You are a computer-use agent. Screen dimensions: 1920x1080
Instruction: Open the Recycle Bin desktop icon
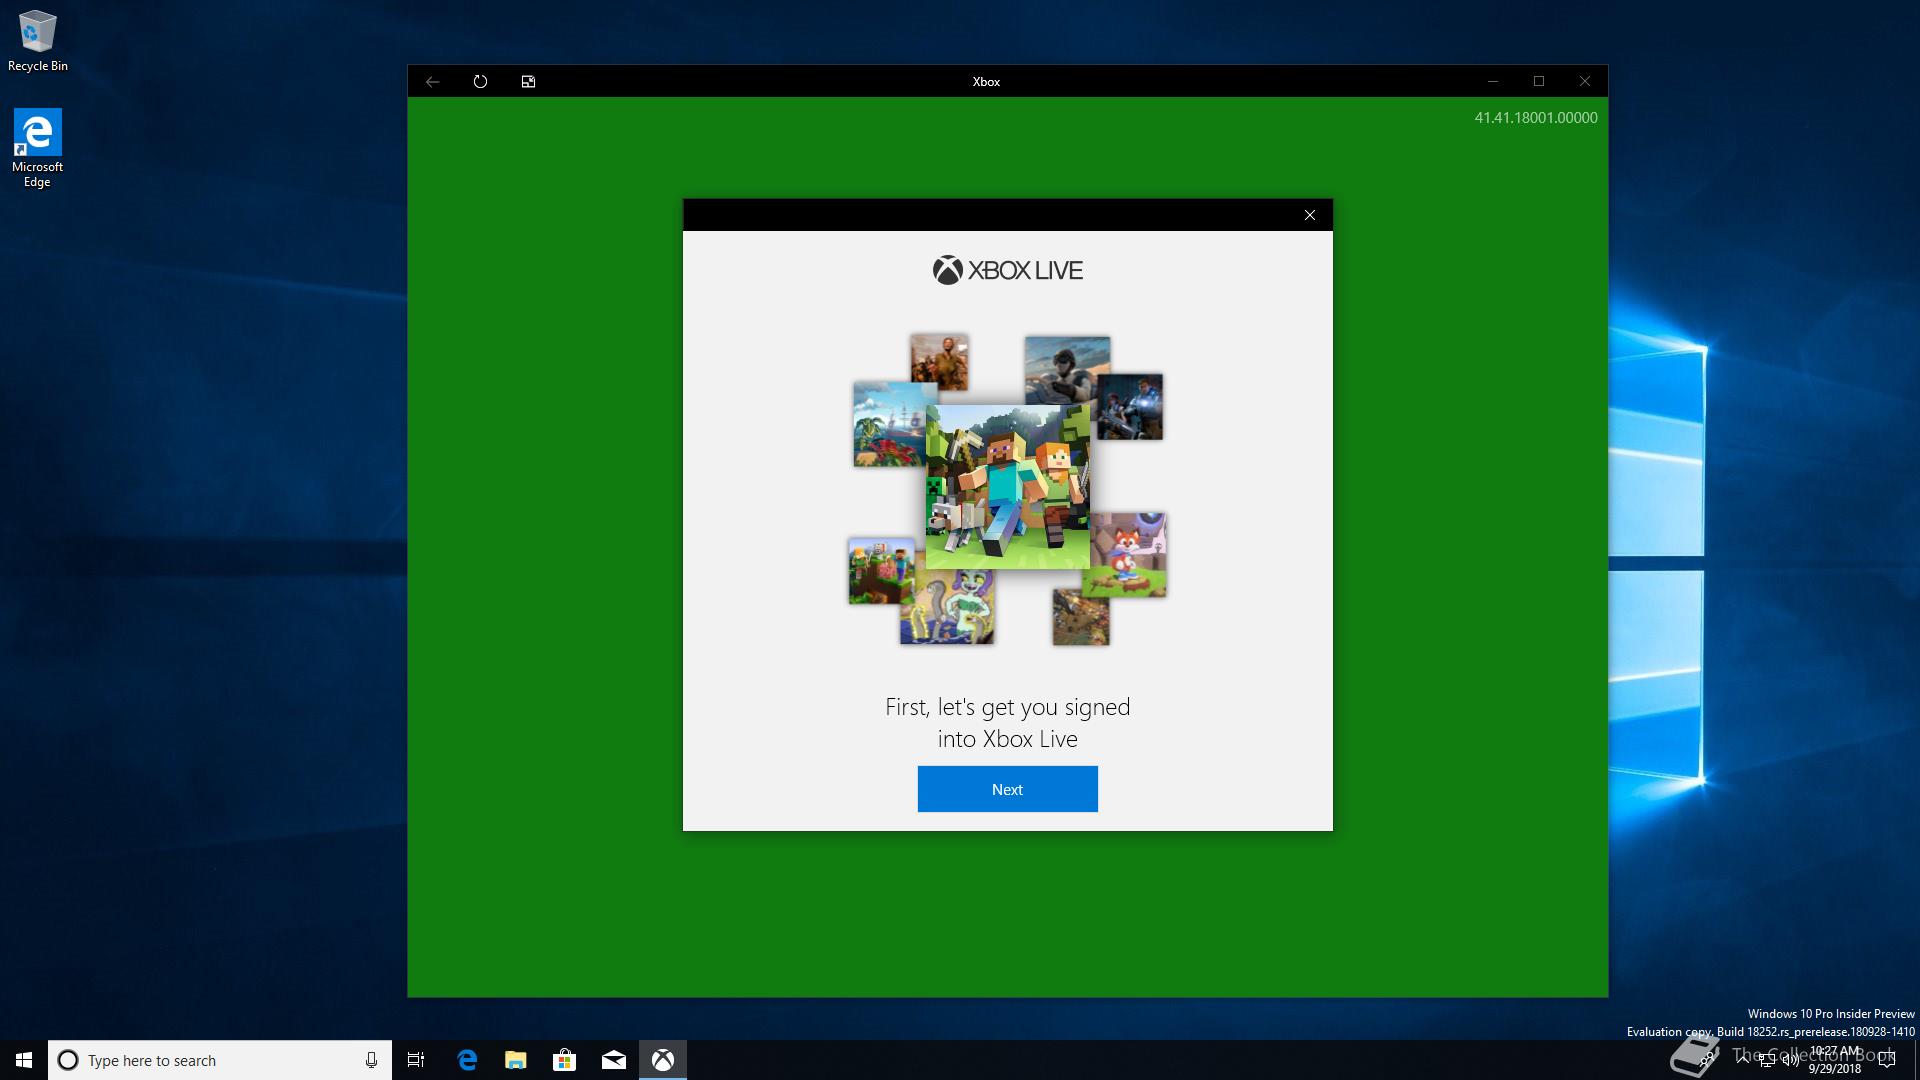pyautogui.click(x=38, y=41)
